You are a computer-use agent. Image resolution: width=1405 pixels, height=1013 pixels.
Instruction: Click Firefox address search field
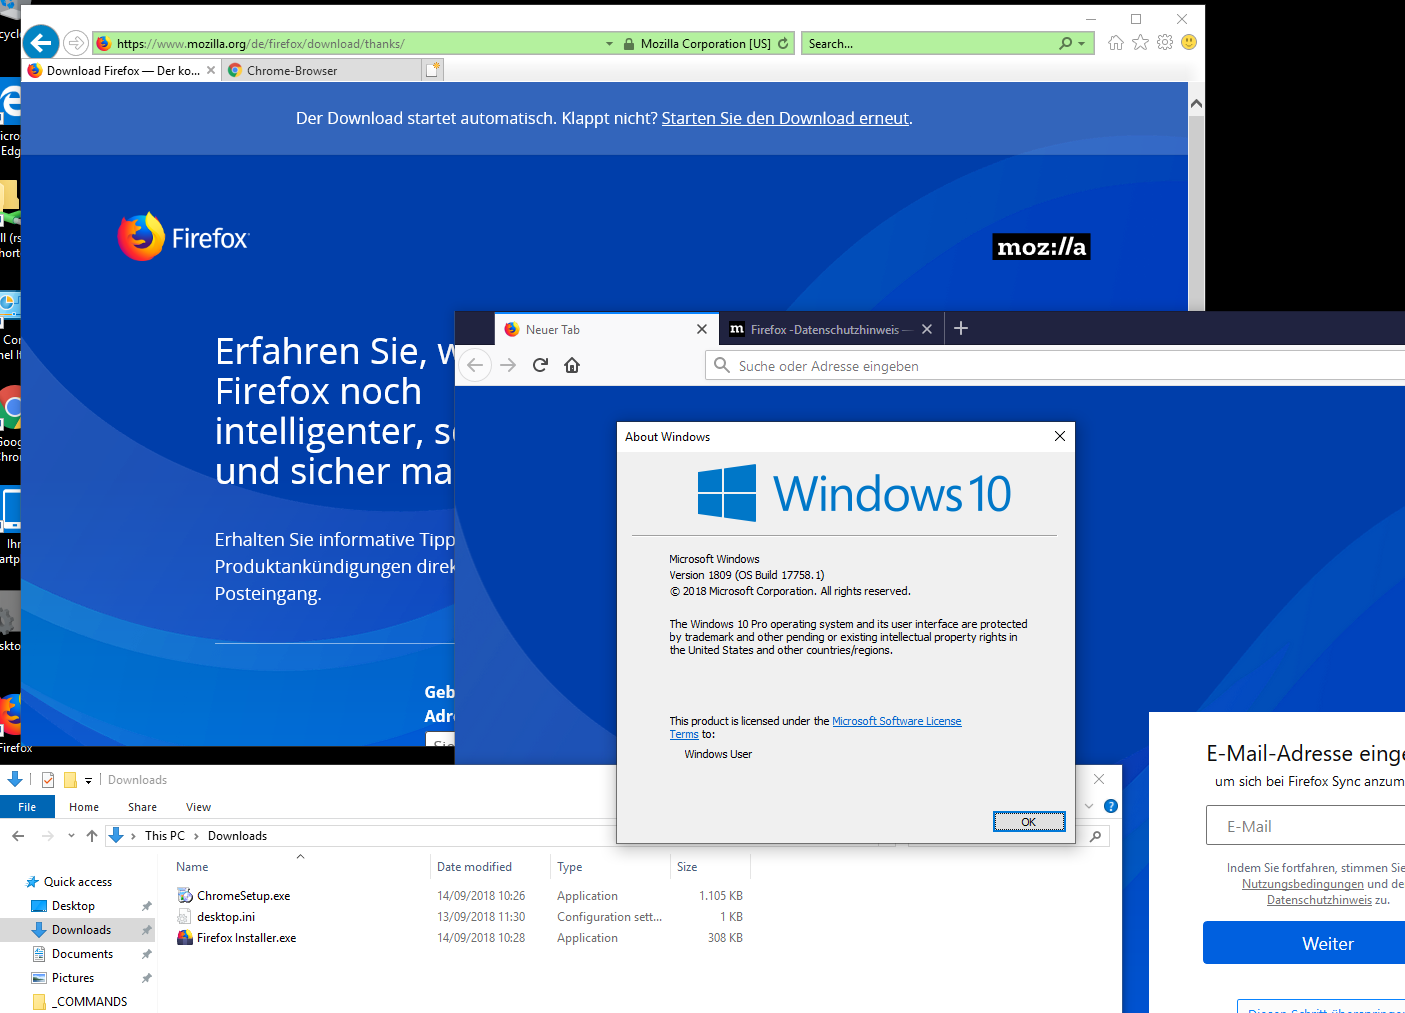coord(1055,366)
